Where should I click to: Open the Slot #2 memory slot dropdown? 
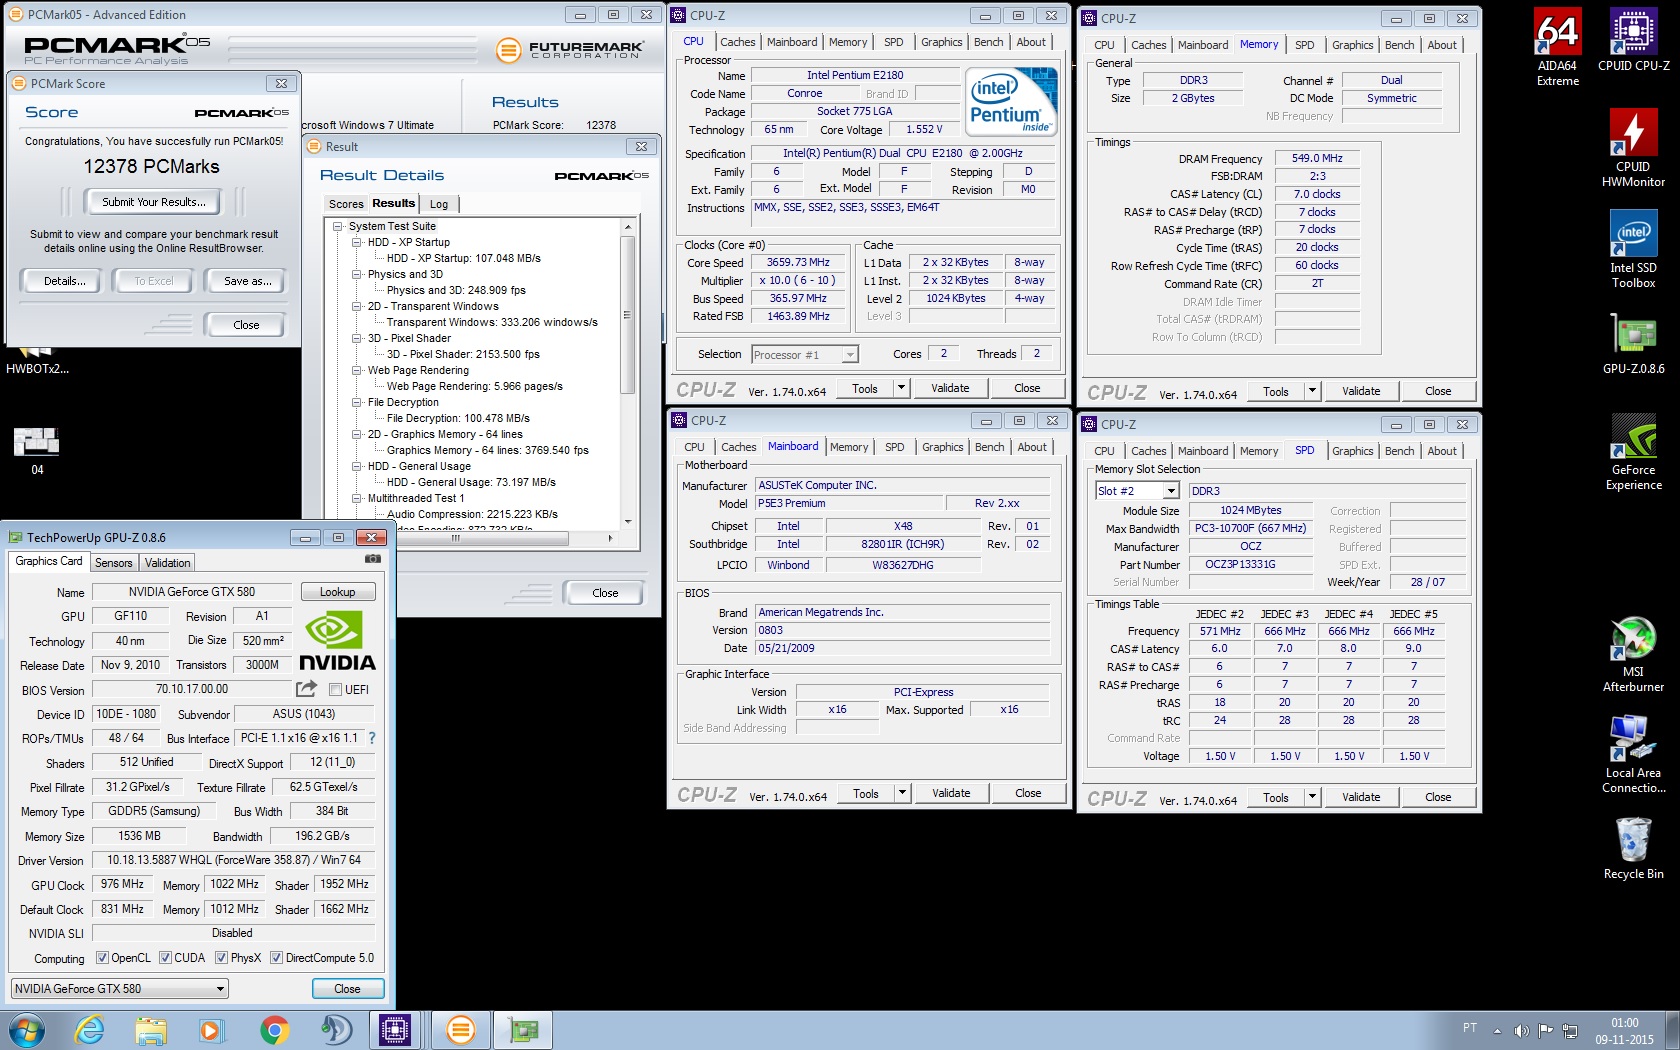1137,491
